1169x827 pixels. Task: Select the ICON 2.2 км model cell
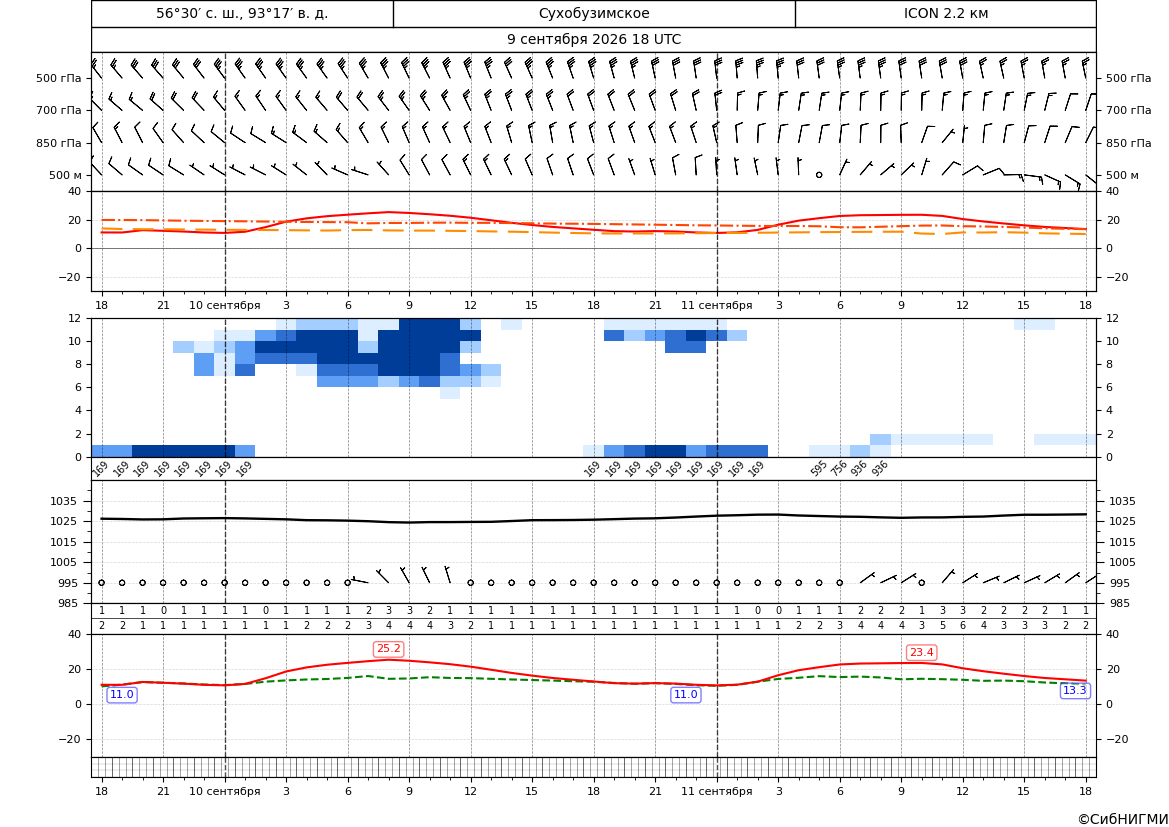coord(945,14)
